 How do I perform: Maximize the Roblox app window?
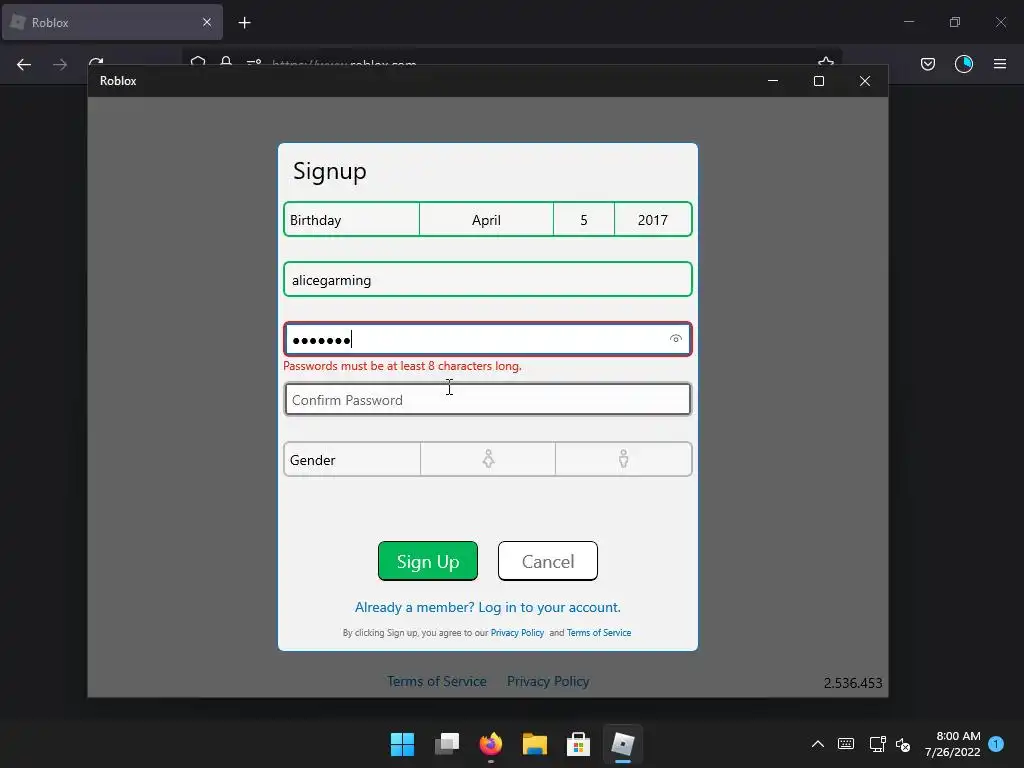pos(818,81)
